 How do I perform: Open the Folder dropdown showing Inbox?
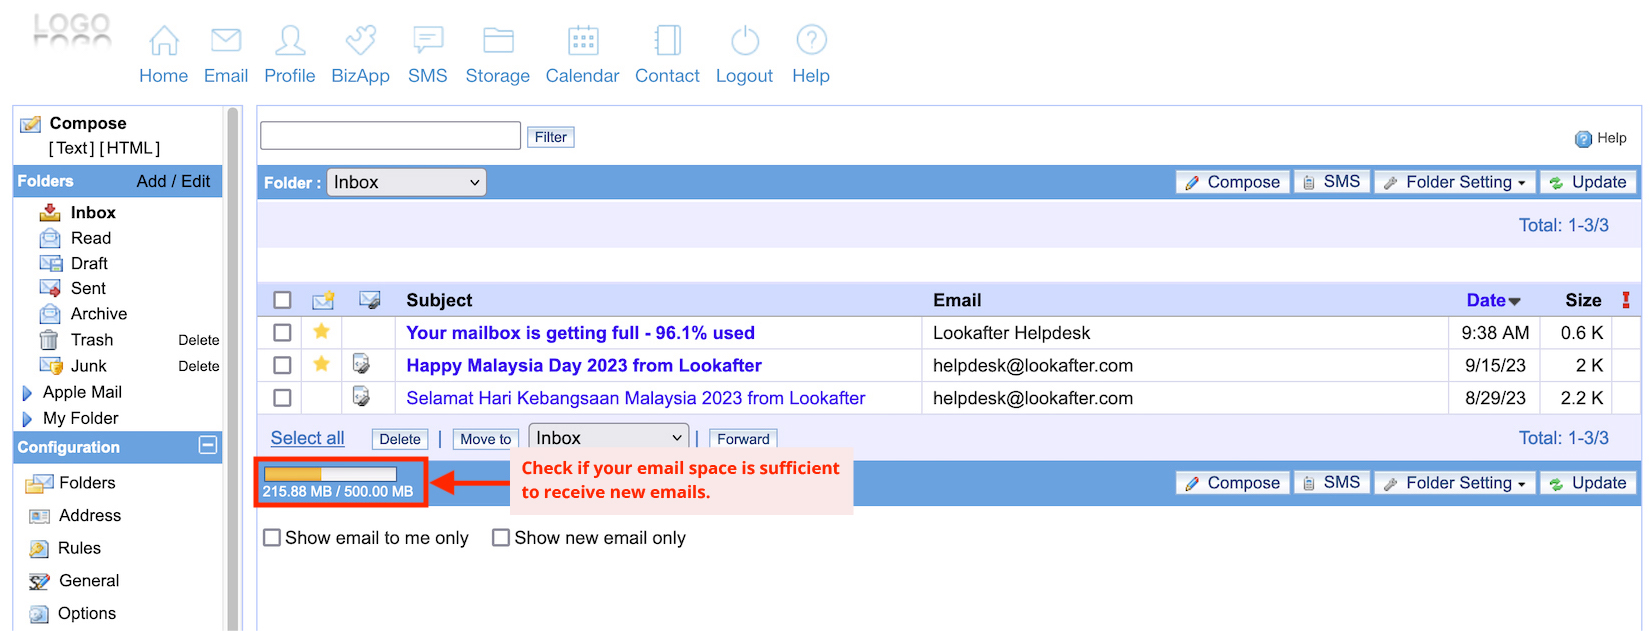tap(406, 182)
